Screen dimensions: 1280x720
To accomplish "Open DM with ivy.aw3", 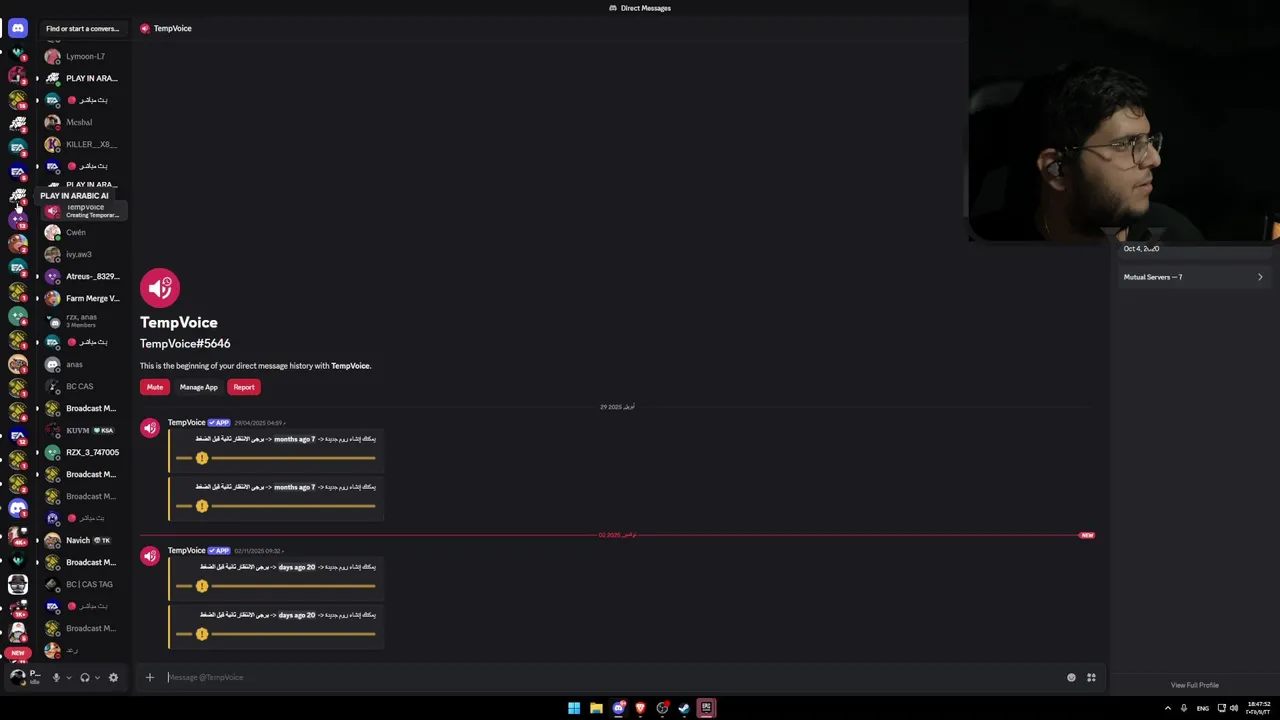I will pyautogui.click(x=84, y=254).
